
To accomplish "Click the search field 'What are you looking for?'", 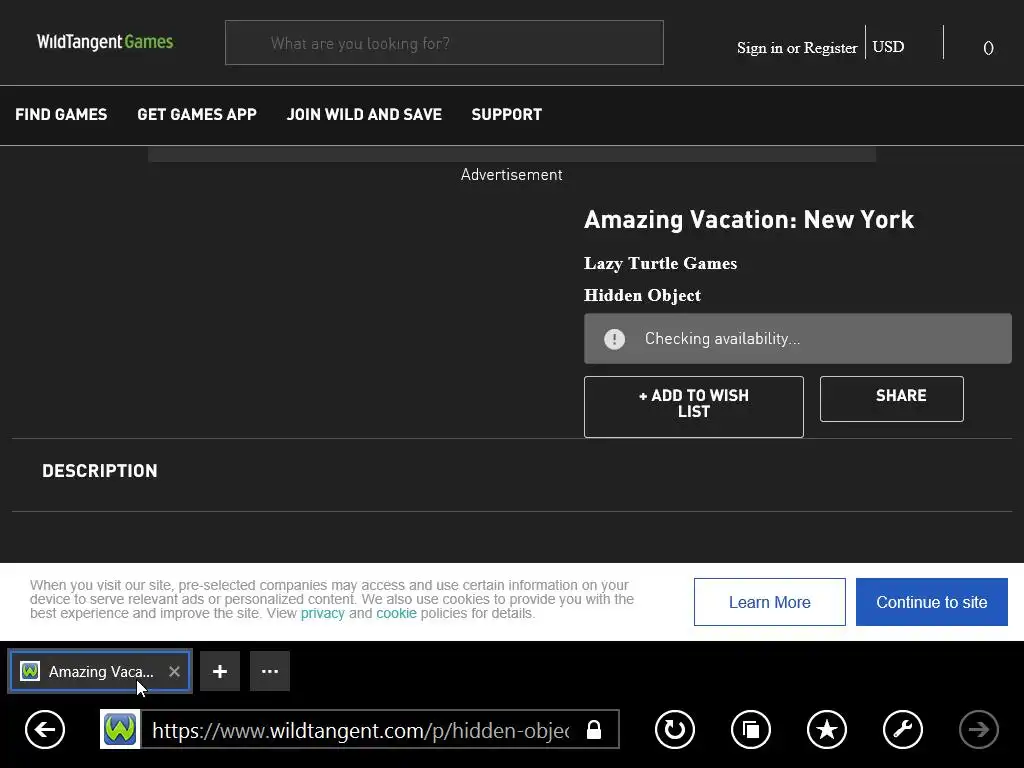I will coord(444,43).
